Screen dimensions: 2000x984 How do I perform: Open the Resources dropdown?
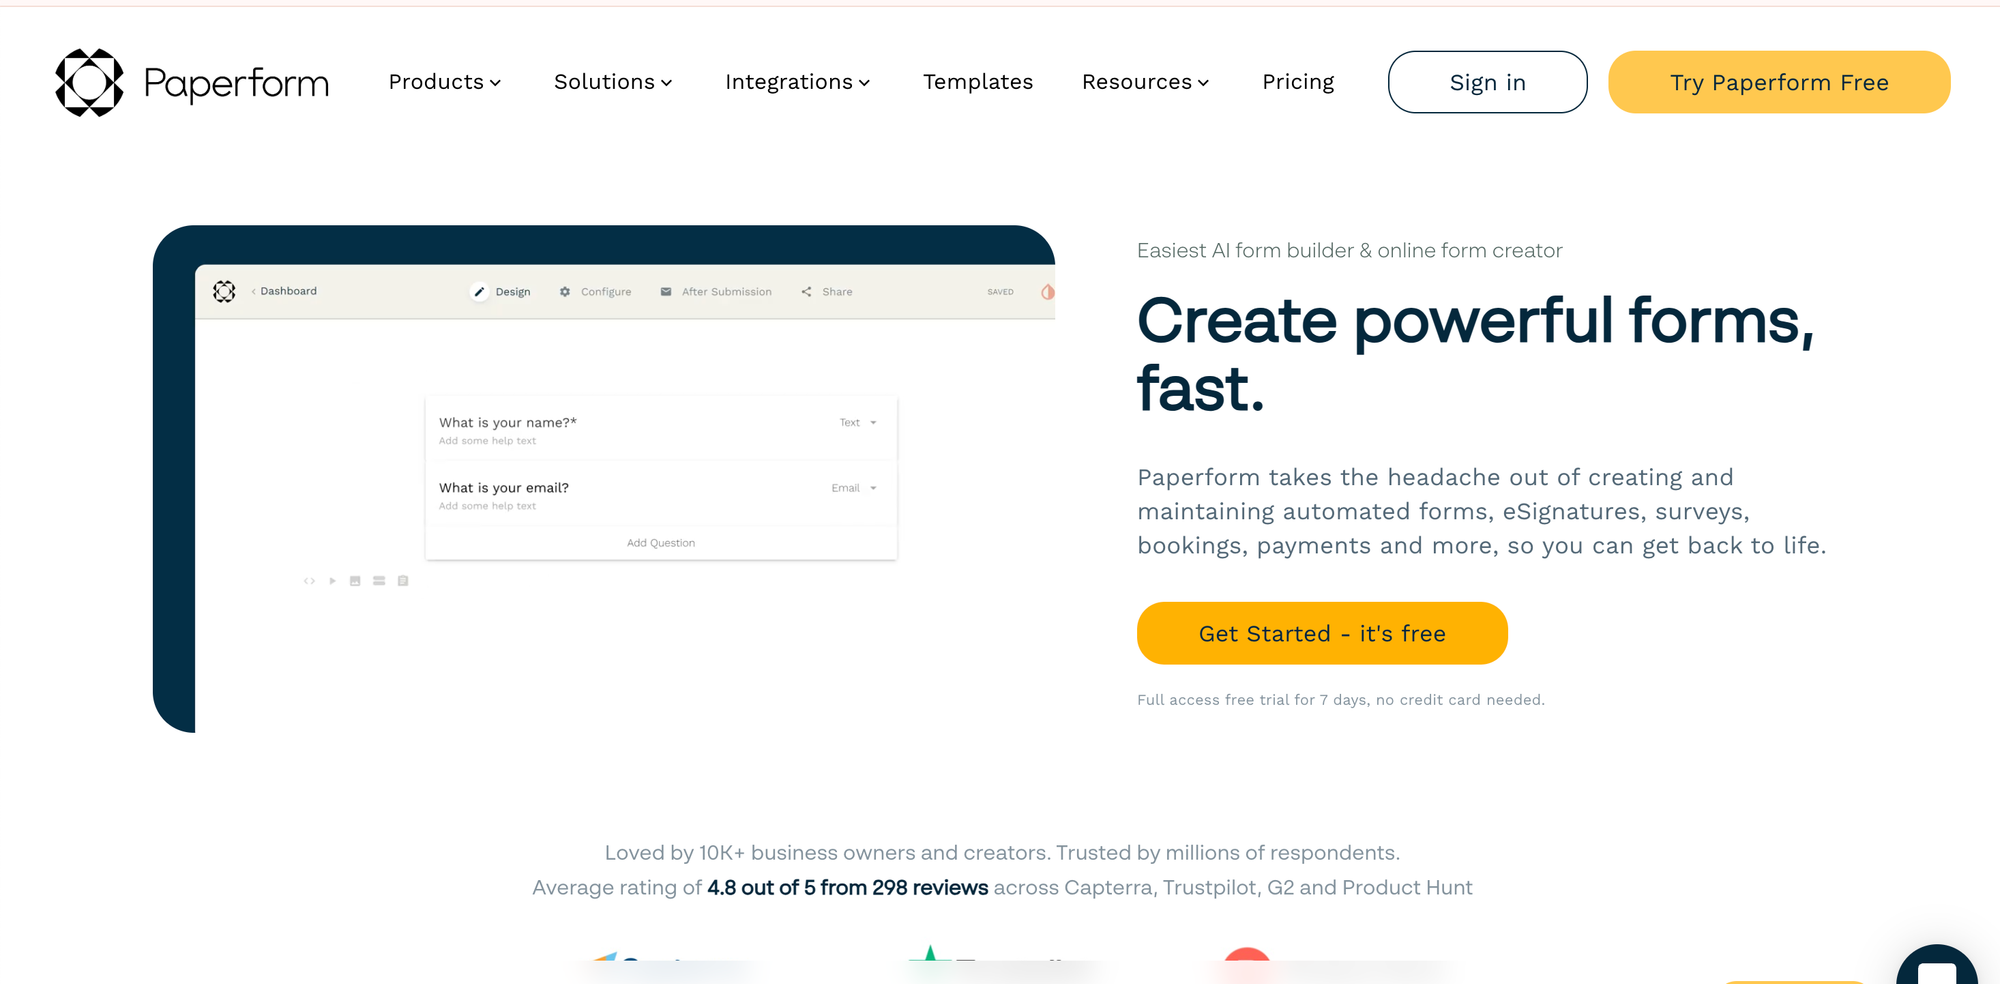[1145, 82]
